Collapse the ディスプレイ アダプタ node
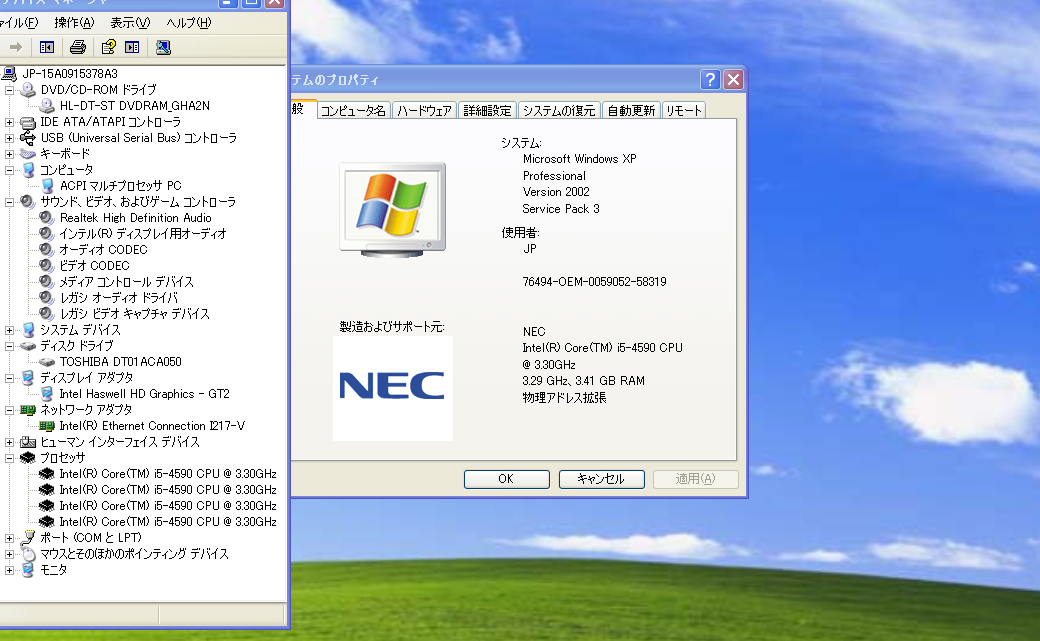This screenshot has width=1040, height=641. pos(9,378)
